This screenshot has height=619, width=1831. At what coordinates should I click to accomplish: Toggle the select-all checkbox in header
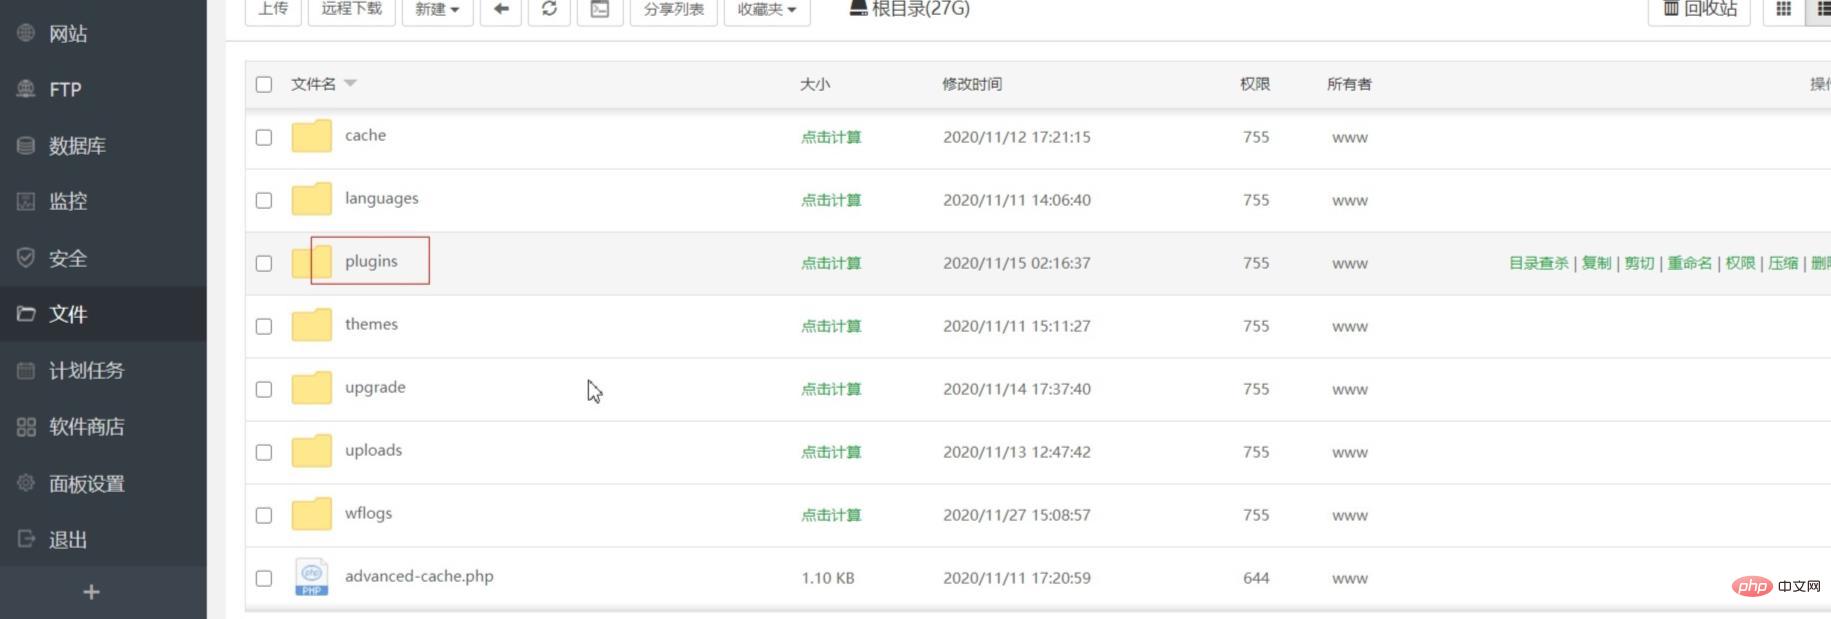264,84
